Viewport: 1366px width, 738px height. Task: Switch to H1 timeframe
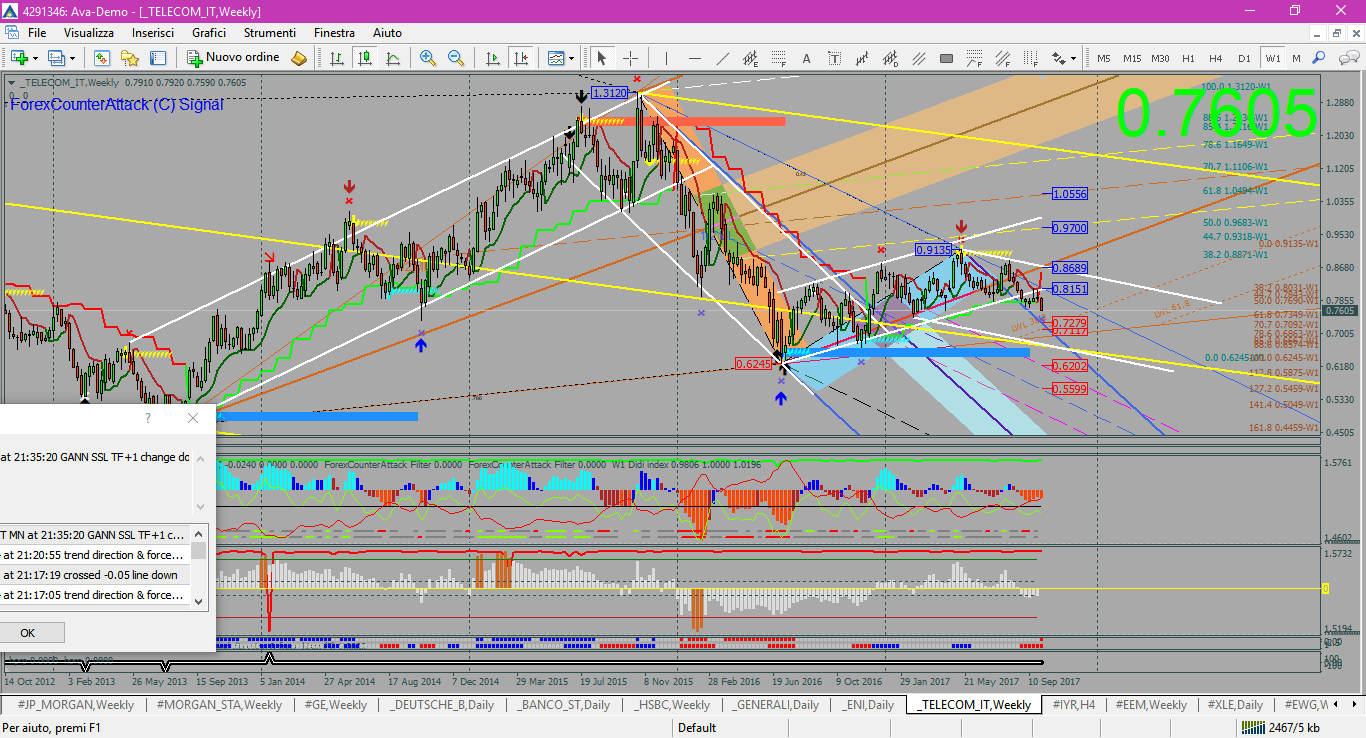pos(1188,58)
